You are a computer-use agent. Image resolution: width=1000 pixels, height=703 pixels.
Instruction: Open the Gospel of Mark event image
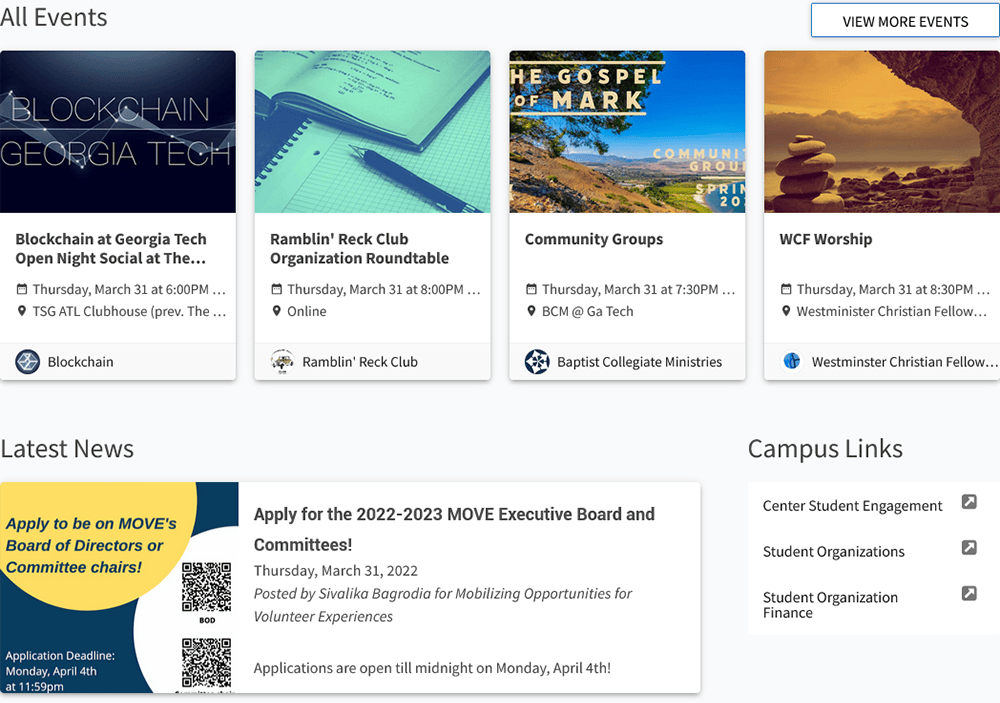point(627,131)
